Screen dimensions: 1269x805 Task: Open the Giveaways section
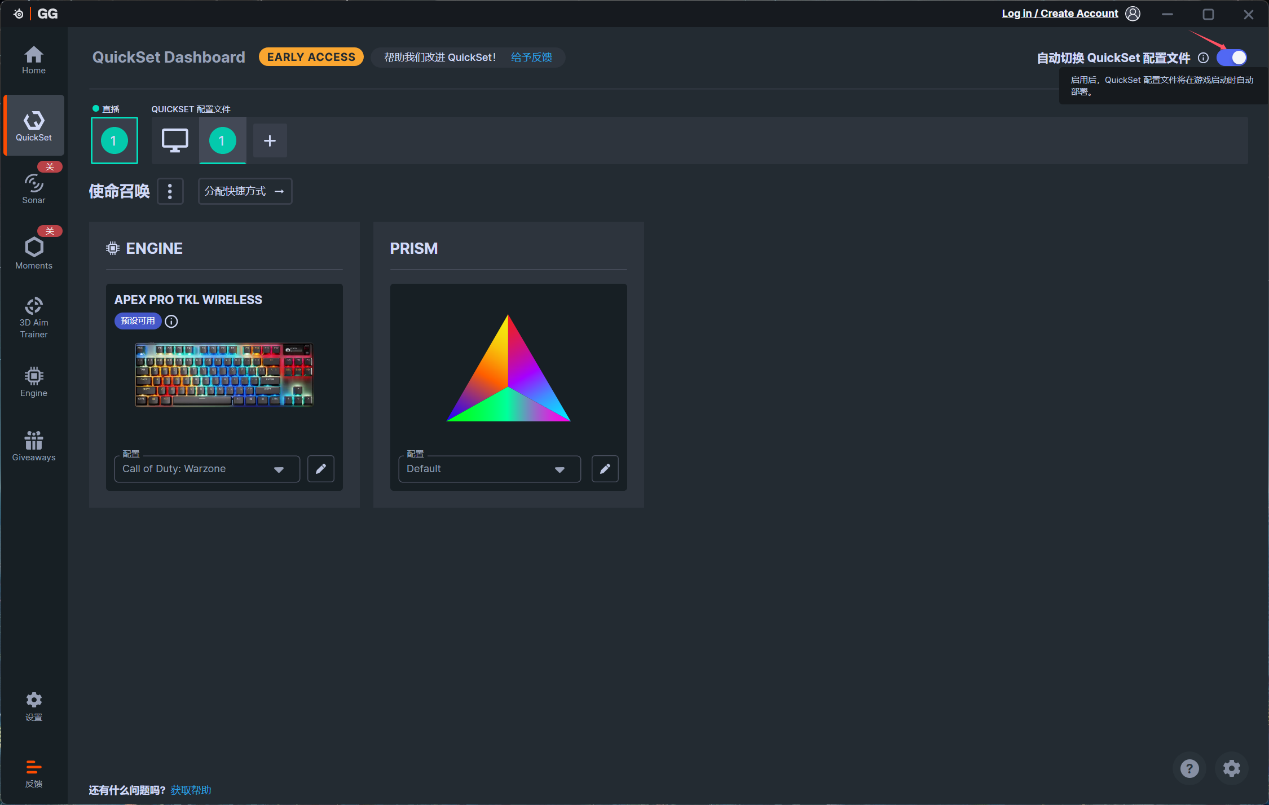click(34, 446)
